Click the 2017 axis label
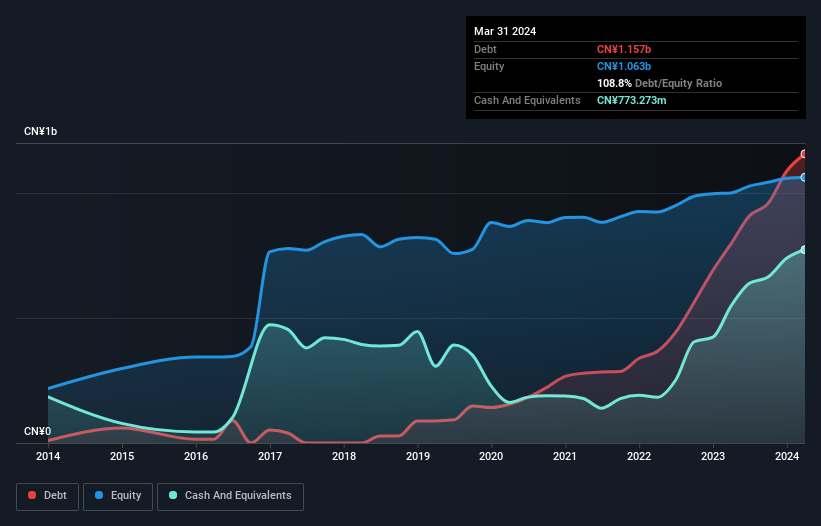The width and height of the screenshot is (821, 526). click(x=270, y=456)
